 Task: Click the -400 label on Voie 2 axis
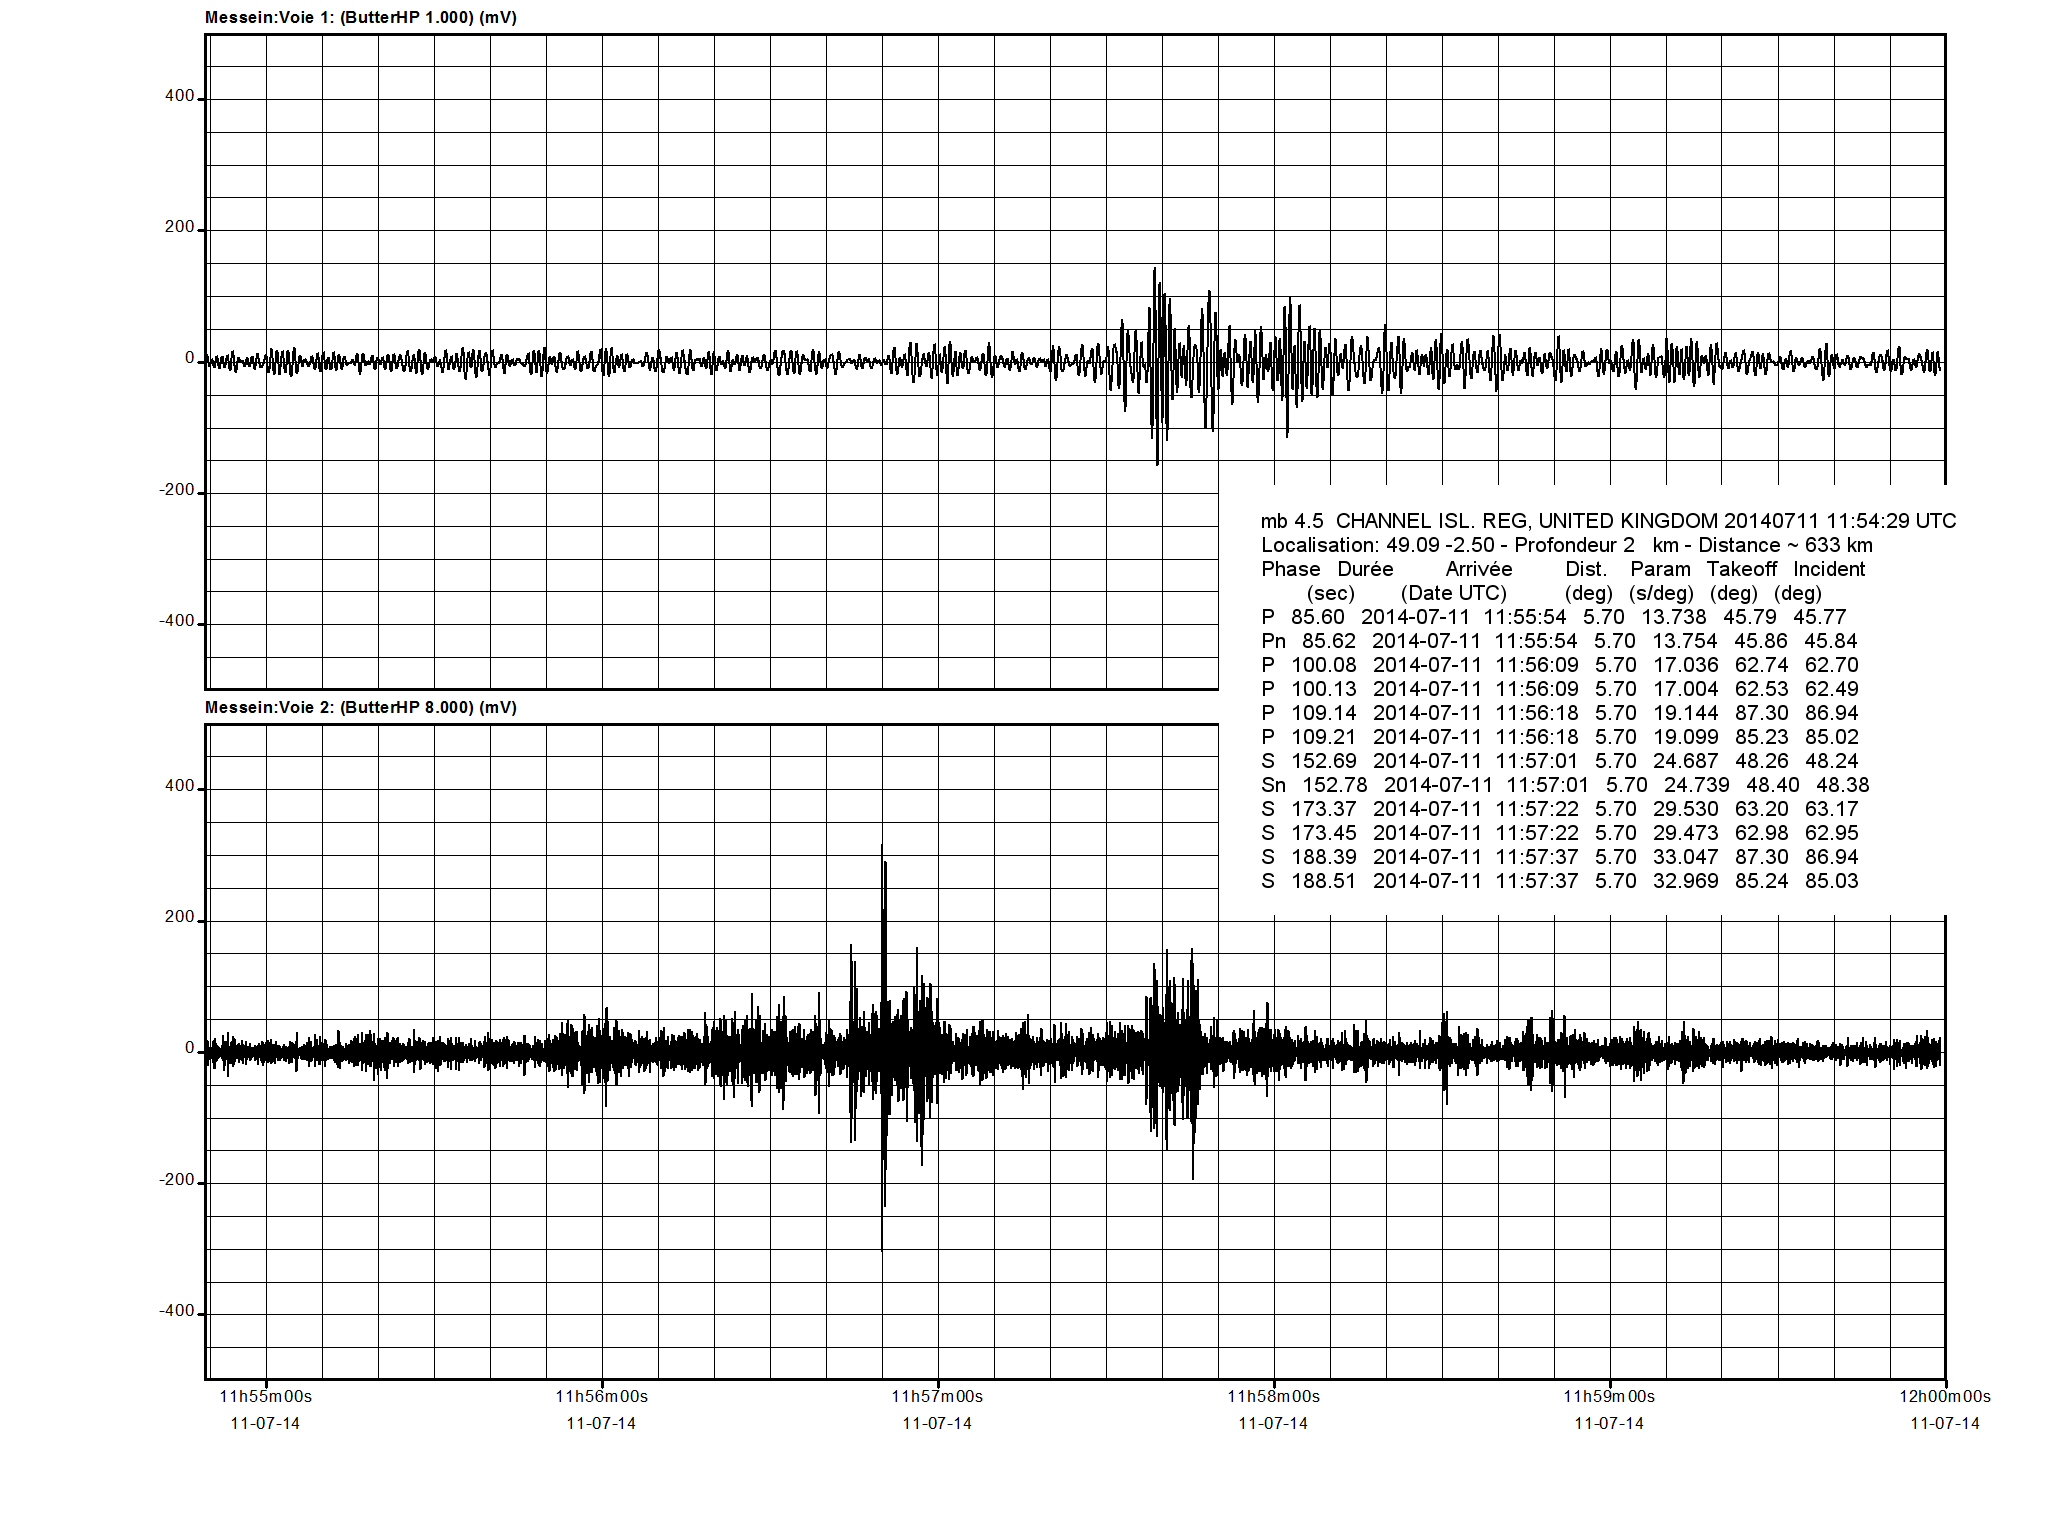(177, 1311)
